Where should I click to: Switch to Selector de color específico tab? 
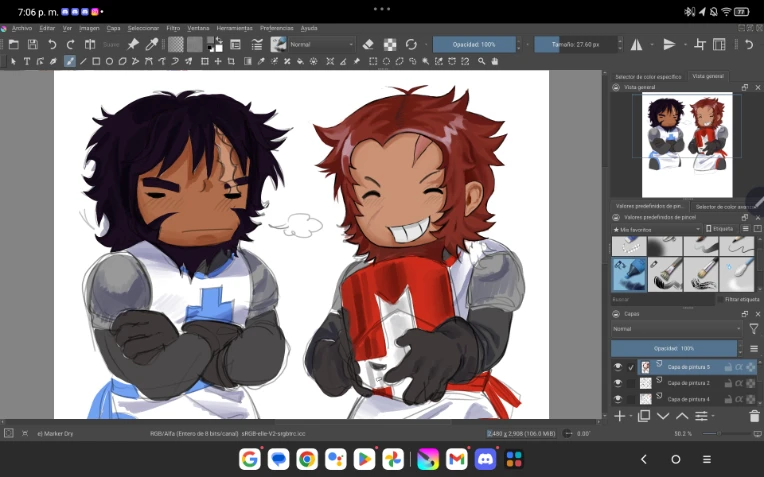coord(648,76)
